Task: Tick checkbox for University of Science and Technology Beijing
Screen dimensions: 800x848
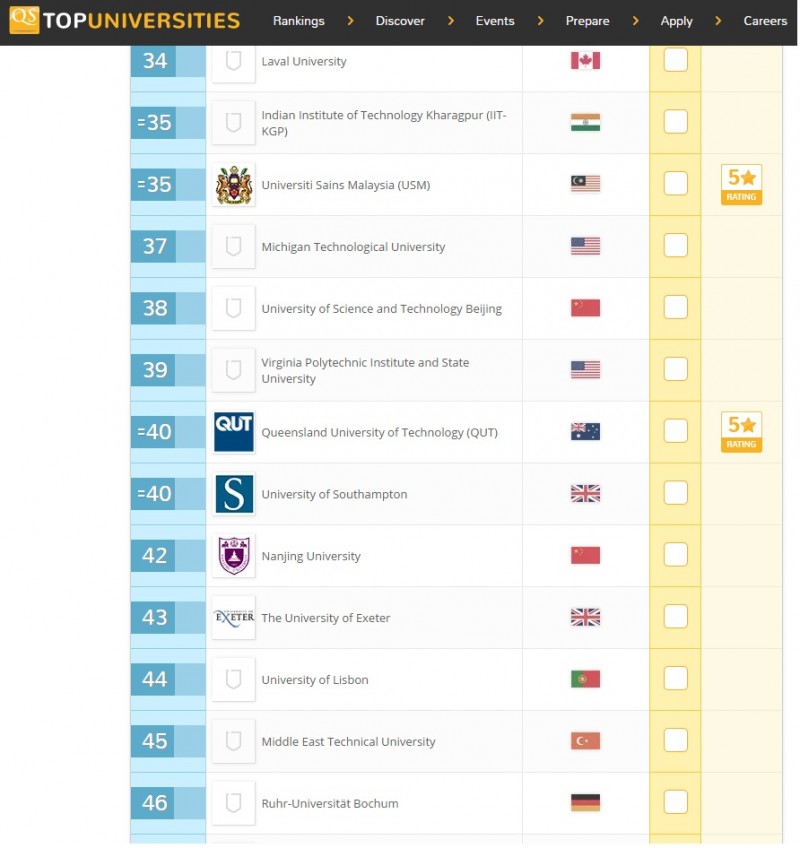Action: (676, 307)
